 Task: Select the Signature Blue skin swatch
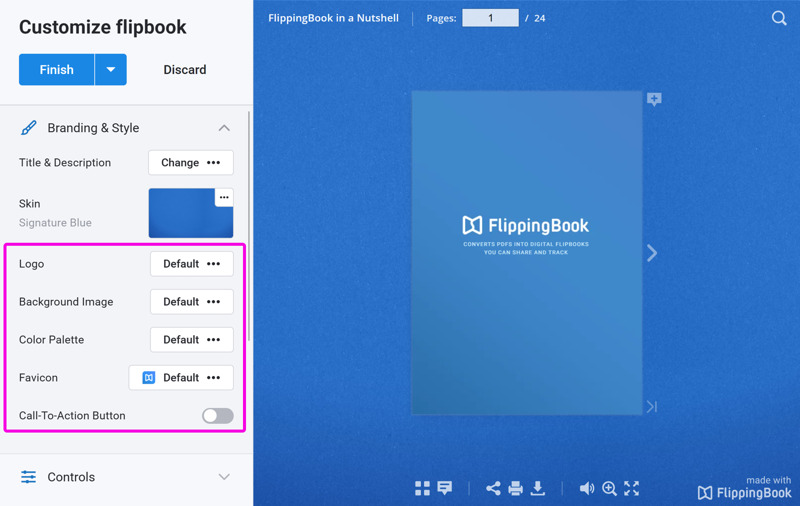191,213
